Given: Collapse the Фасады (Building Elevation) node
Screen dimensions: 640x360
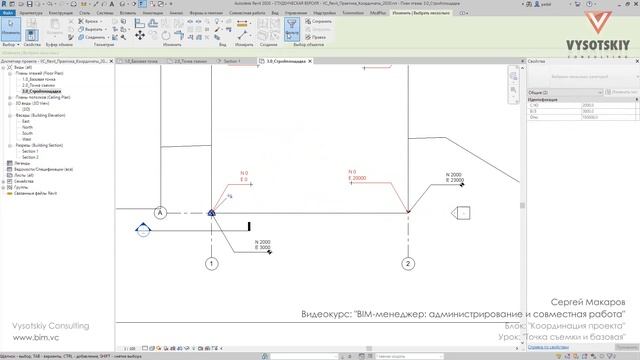Looking at the screenshot, I should click(x=10, y=116).
